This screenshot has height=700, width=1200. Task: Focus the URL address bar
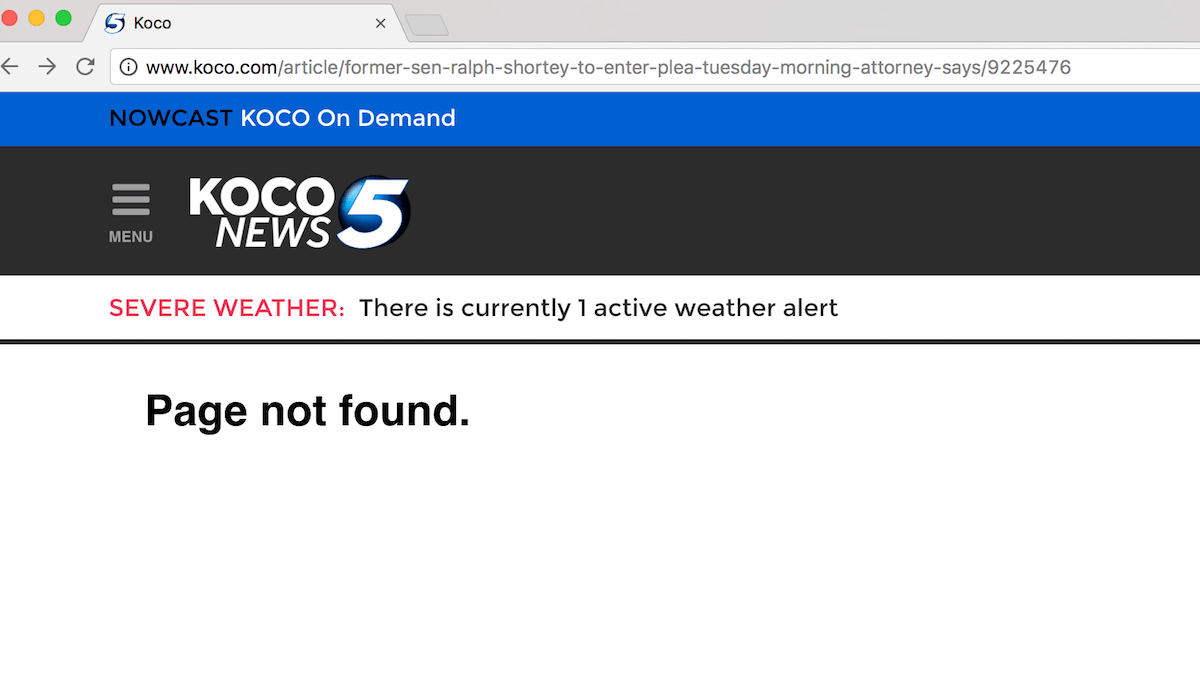(x=655, y=67)
